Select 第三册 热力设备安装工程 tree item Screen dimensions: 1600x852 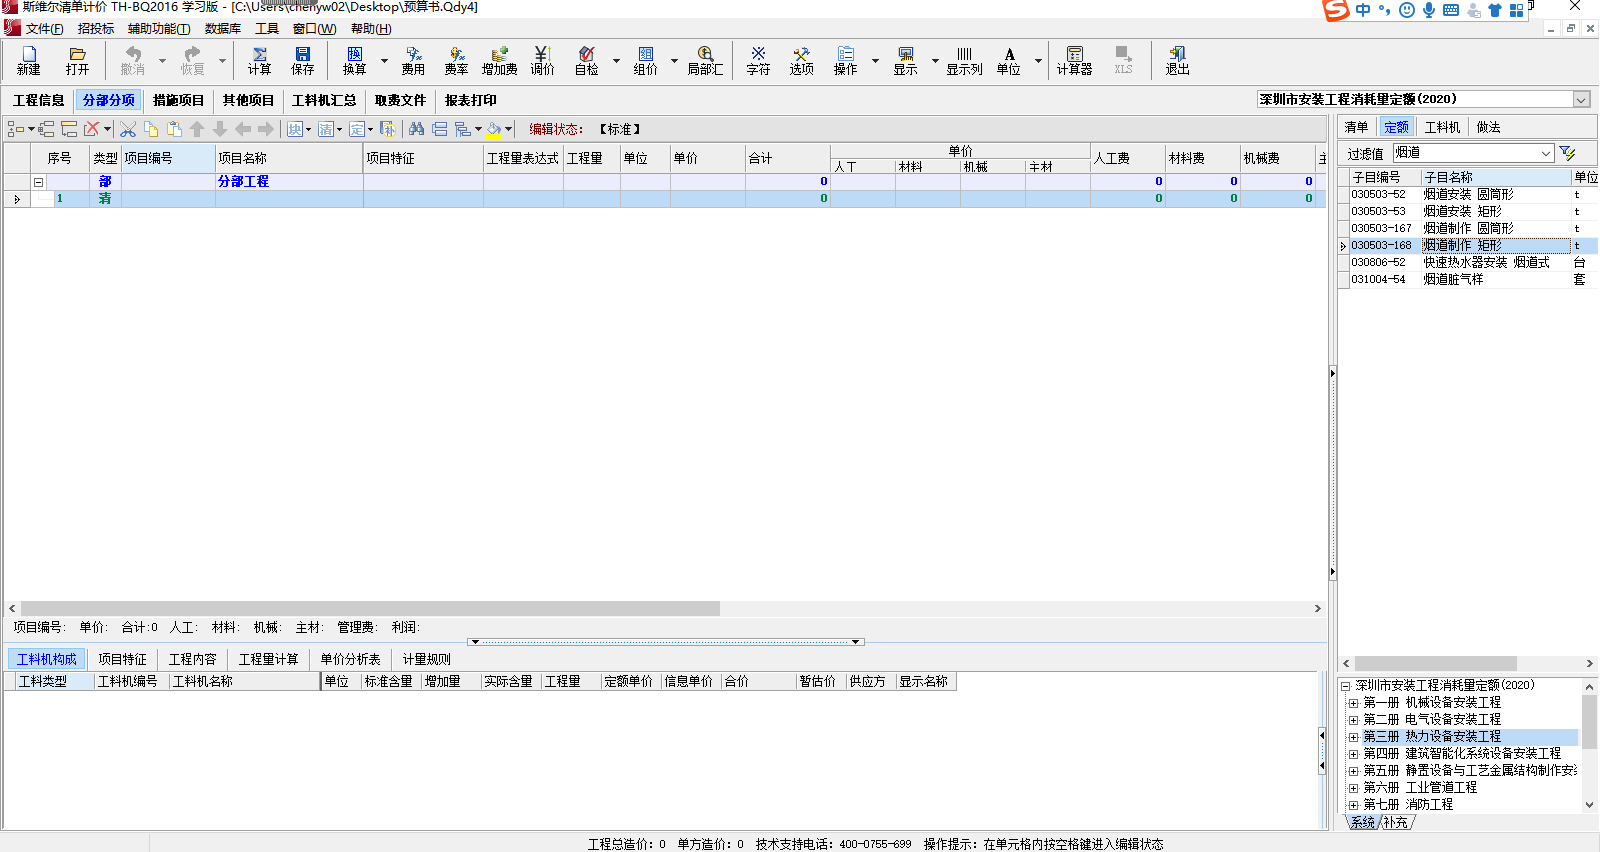pyautogui.click(x=1432, y=737)
